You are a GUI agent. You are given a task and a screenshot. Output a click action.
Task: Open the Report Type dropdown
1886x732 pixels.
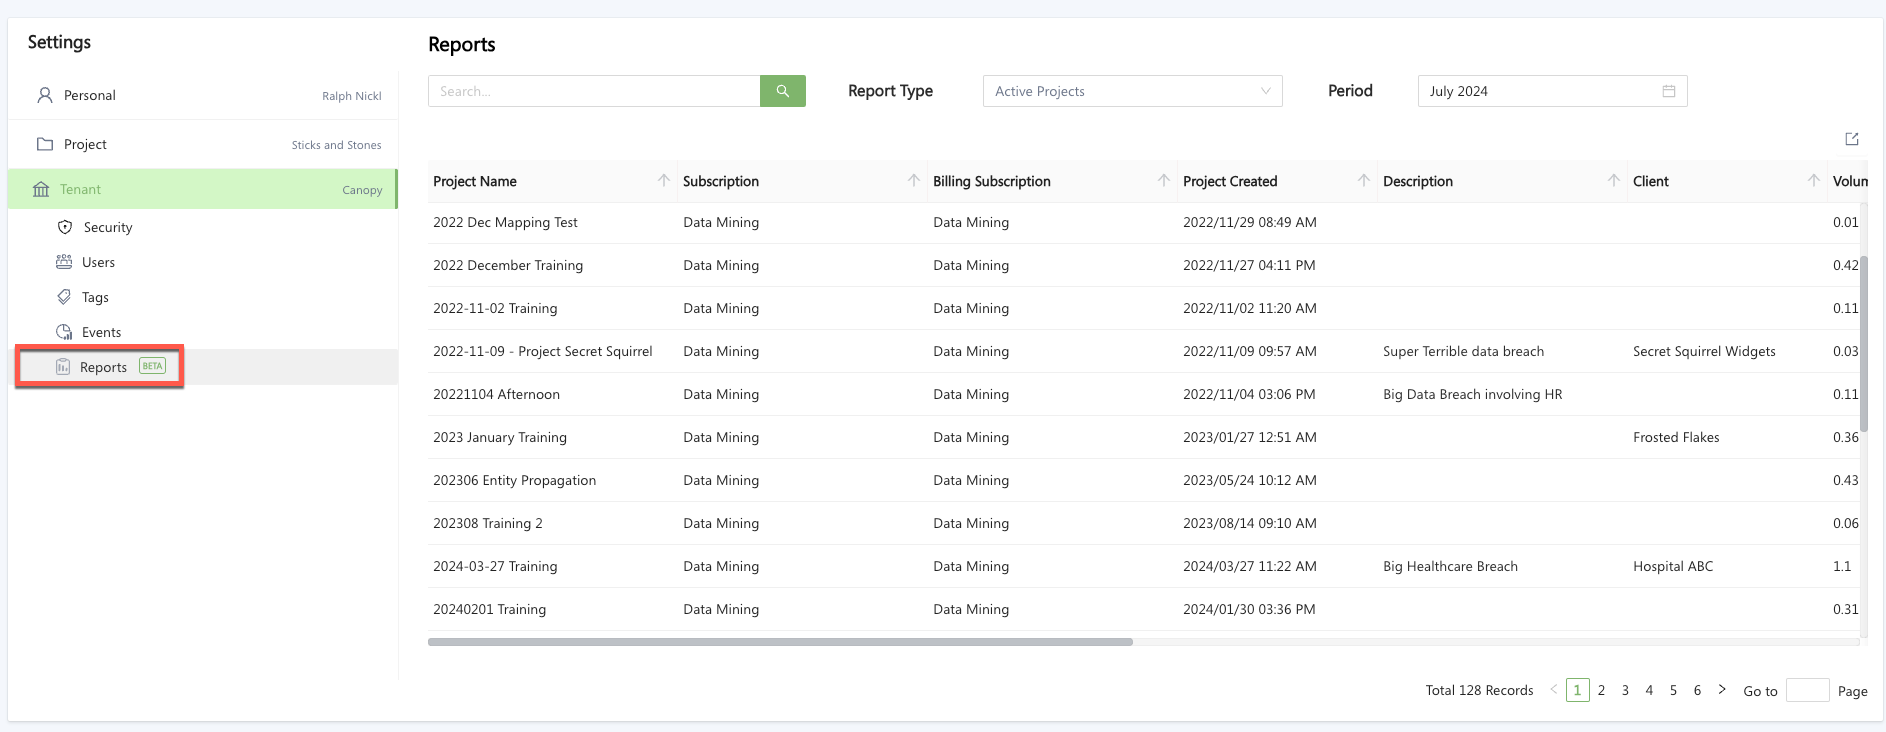[1132, 91]
